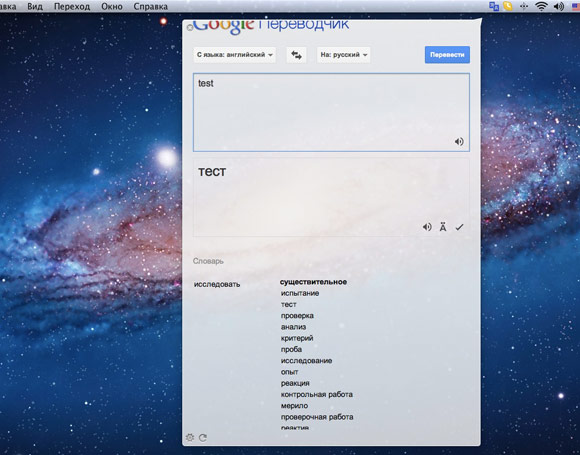
Task: Select dictionary entry 'испытание'
Action: 300,293
